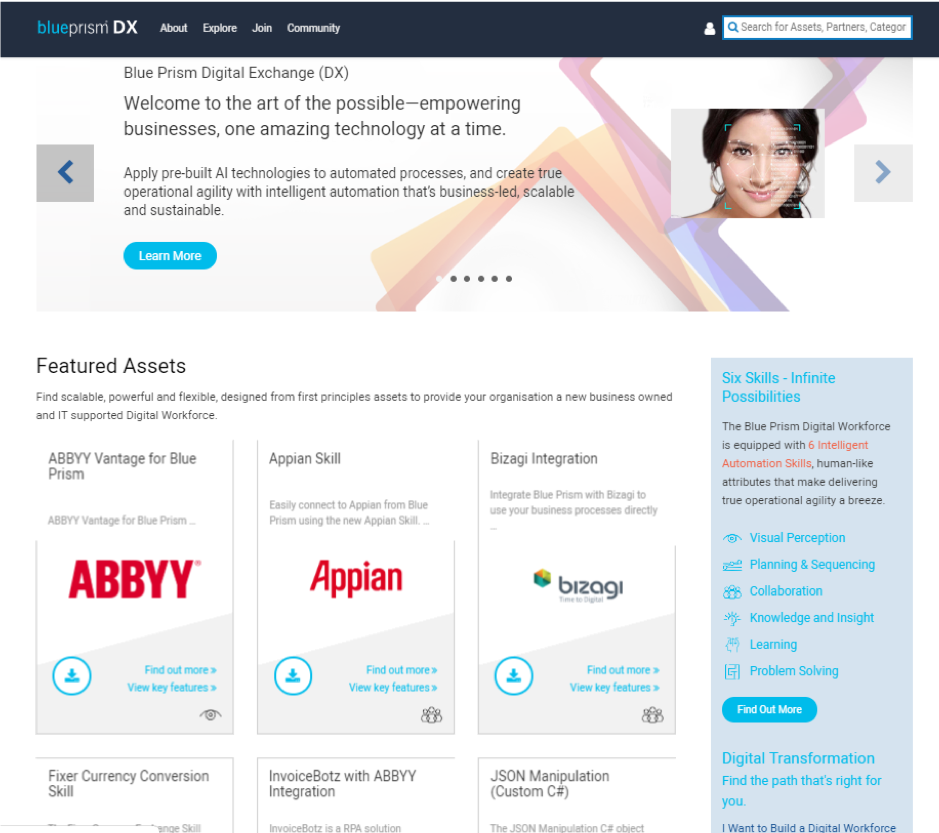Click the Featured Assets heading
Screen dimensions: 939x833
pyautogui.click(x=111, y=366)
